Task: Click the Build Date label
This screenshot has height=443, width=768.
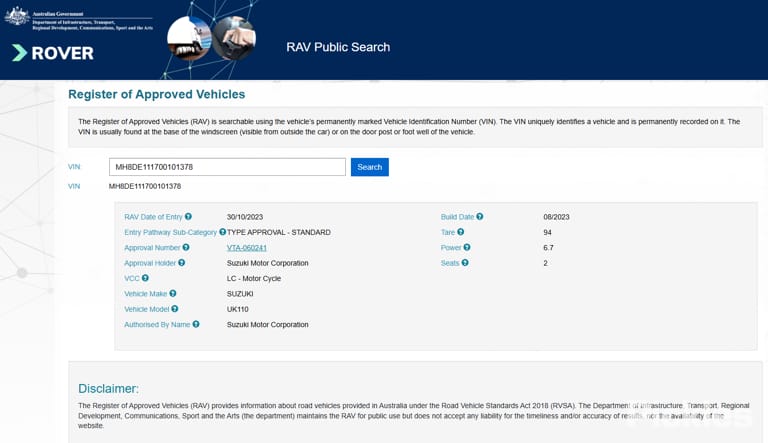Action: click(x=457, y=217)
